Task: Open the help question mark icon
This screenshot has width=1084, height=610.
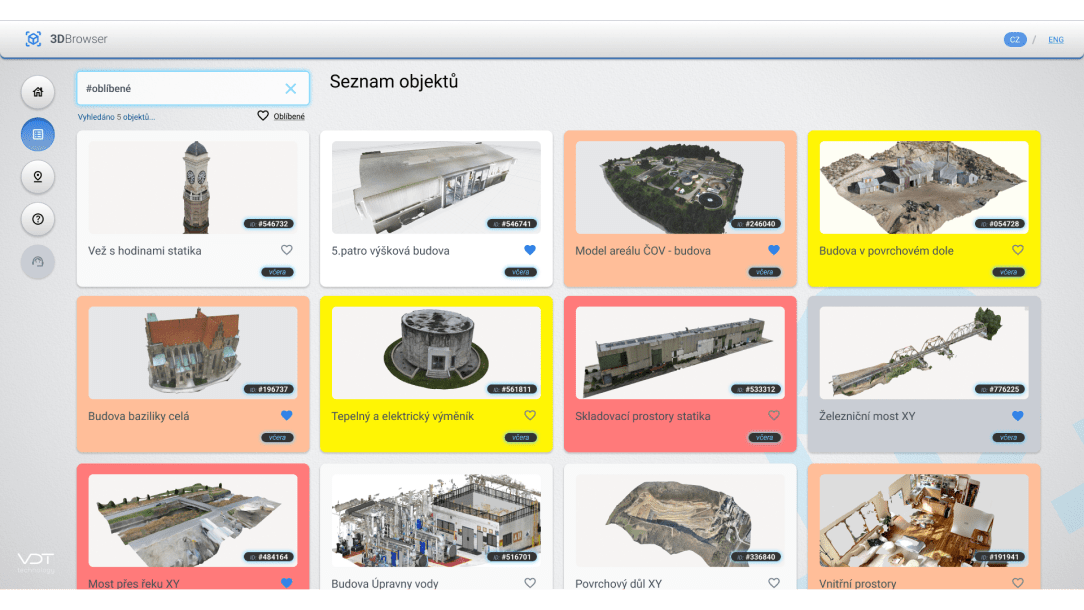Action: [38, 218]
